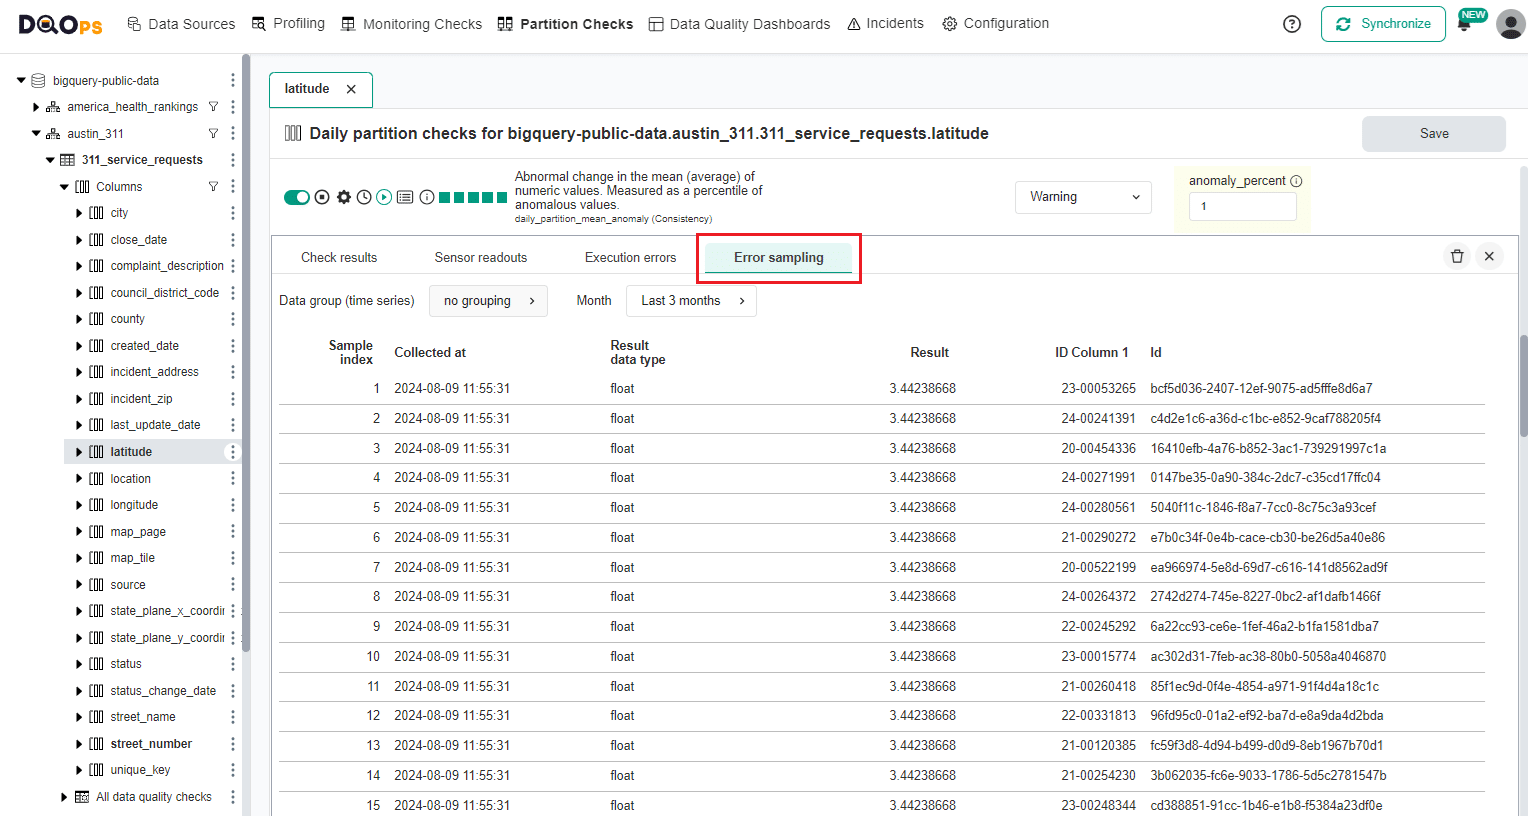The height and width of the screenshot is (816, 1528).
Task: Click Id c4d2e1c6-a36d-c1bc-e852-9caf788205f4
Action: 1265,418
